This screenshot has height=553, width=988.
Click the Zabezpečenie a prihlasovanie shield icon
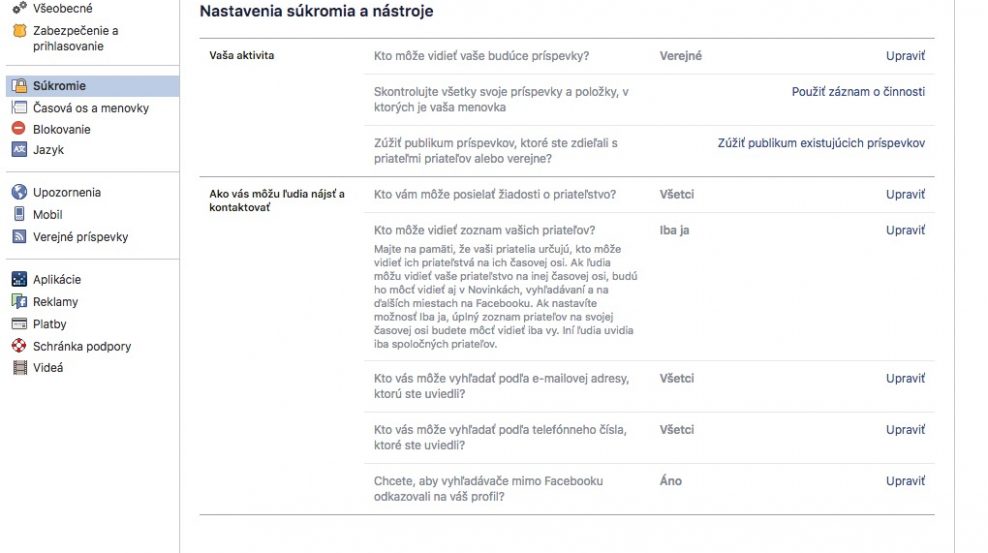[20, 30]
